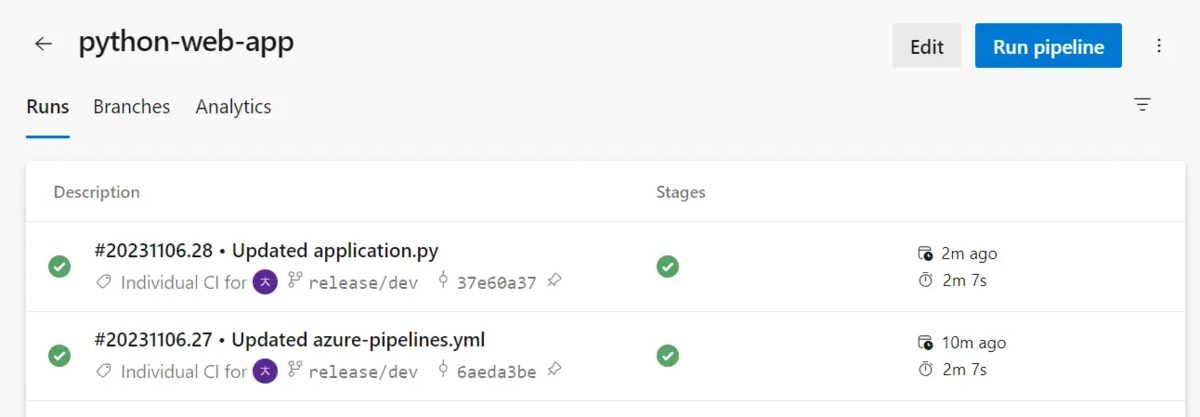This screenshot has width=1200, height=417.
Task: Open the runs filter icon
Action: (1142, 104)
